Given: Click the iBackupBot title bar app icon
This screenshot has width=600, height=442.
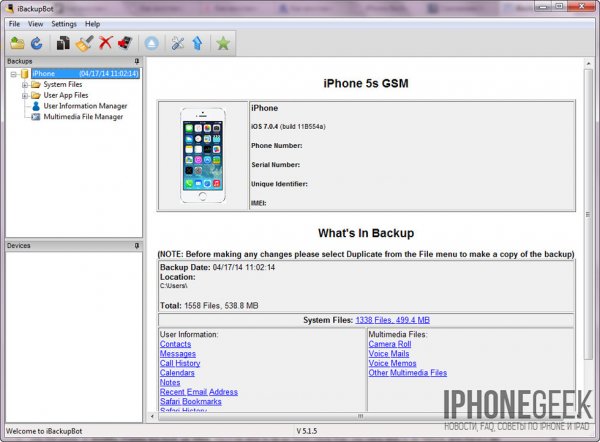Looking at the screenshot, I should coord(10,8).
